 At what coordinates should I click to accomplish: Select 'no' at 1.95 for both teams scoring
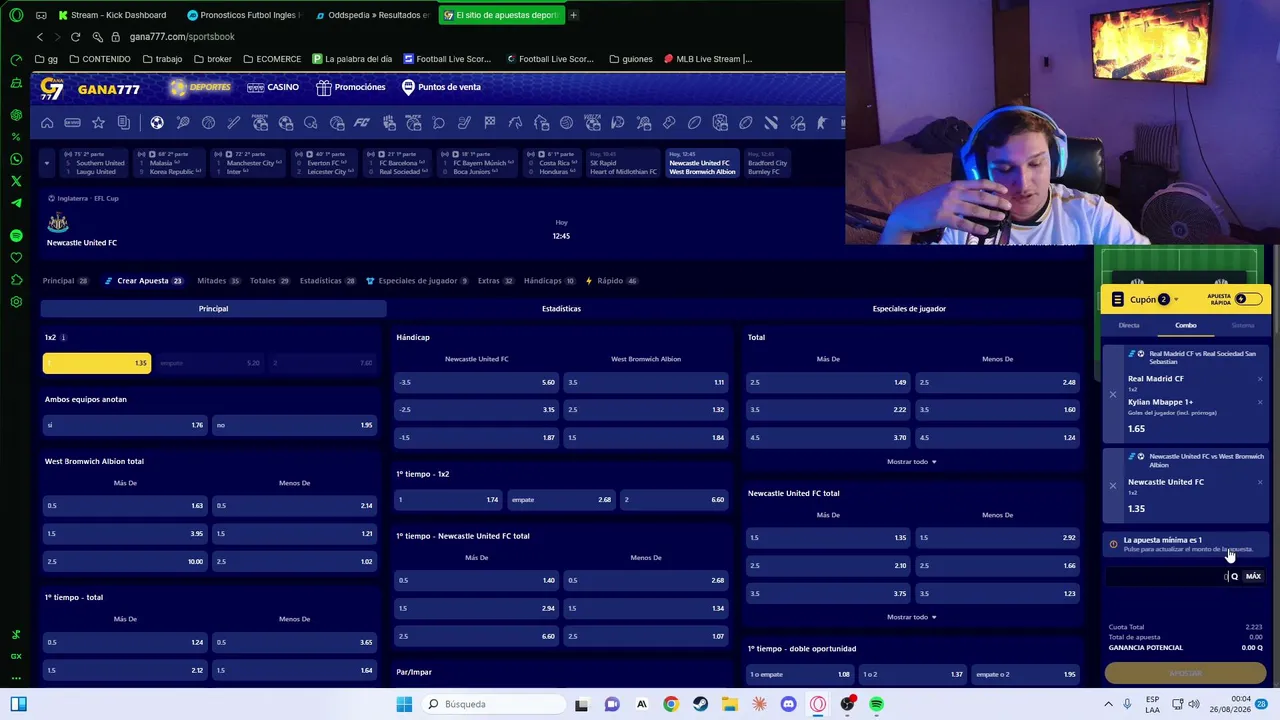point(294,425)
